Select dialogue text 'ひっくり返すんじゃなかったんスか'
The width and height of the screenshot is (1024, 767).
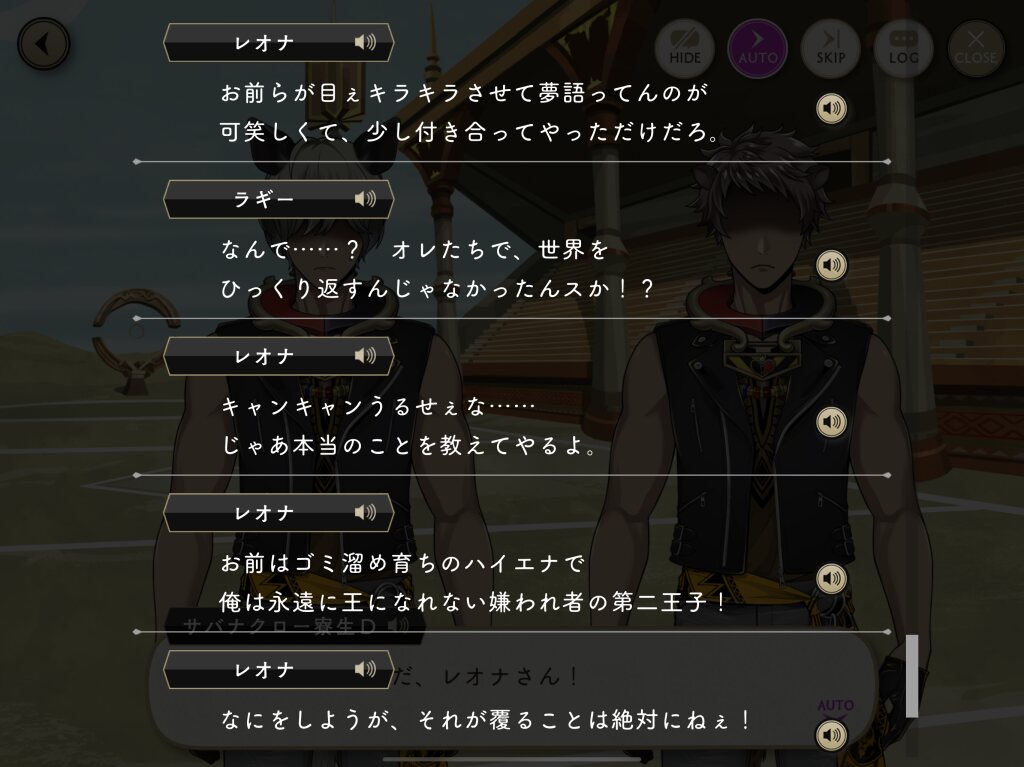click(415, 289)
